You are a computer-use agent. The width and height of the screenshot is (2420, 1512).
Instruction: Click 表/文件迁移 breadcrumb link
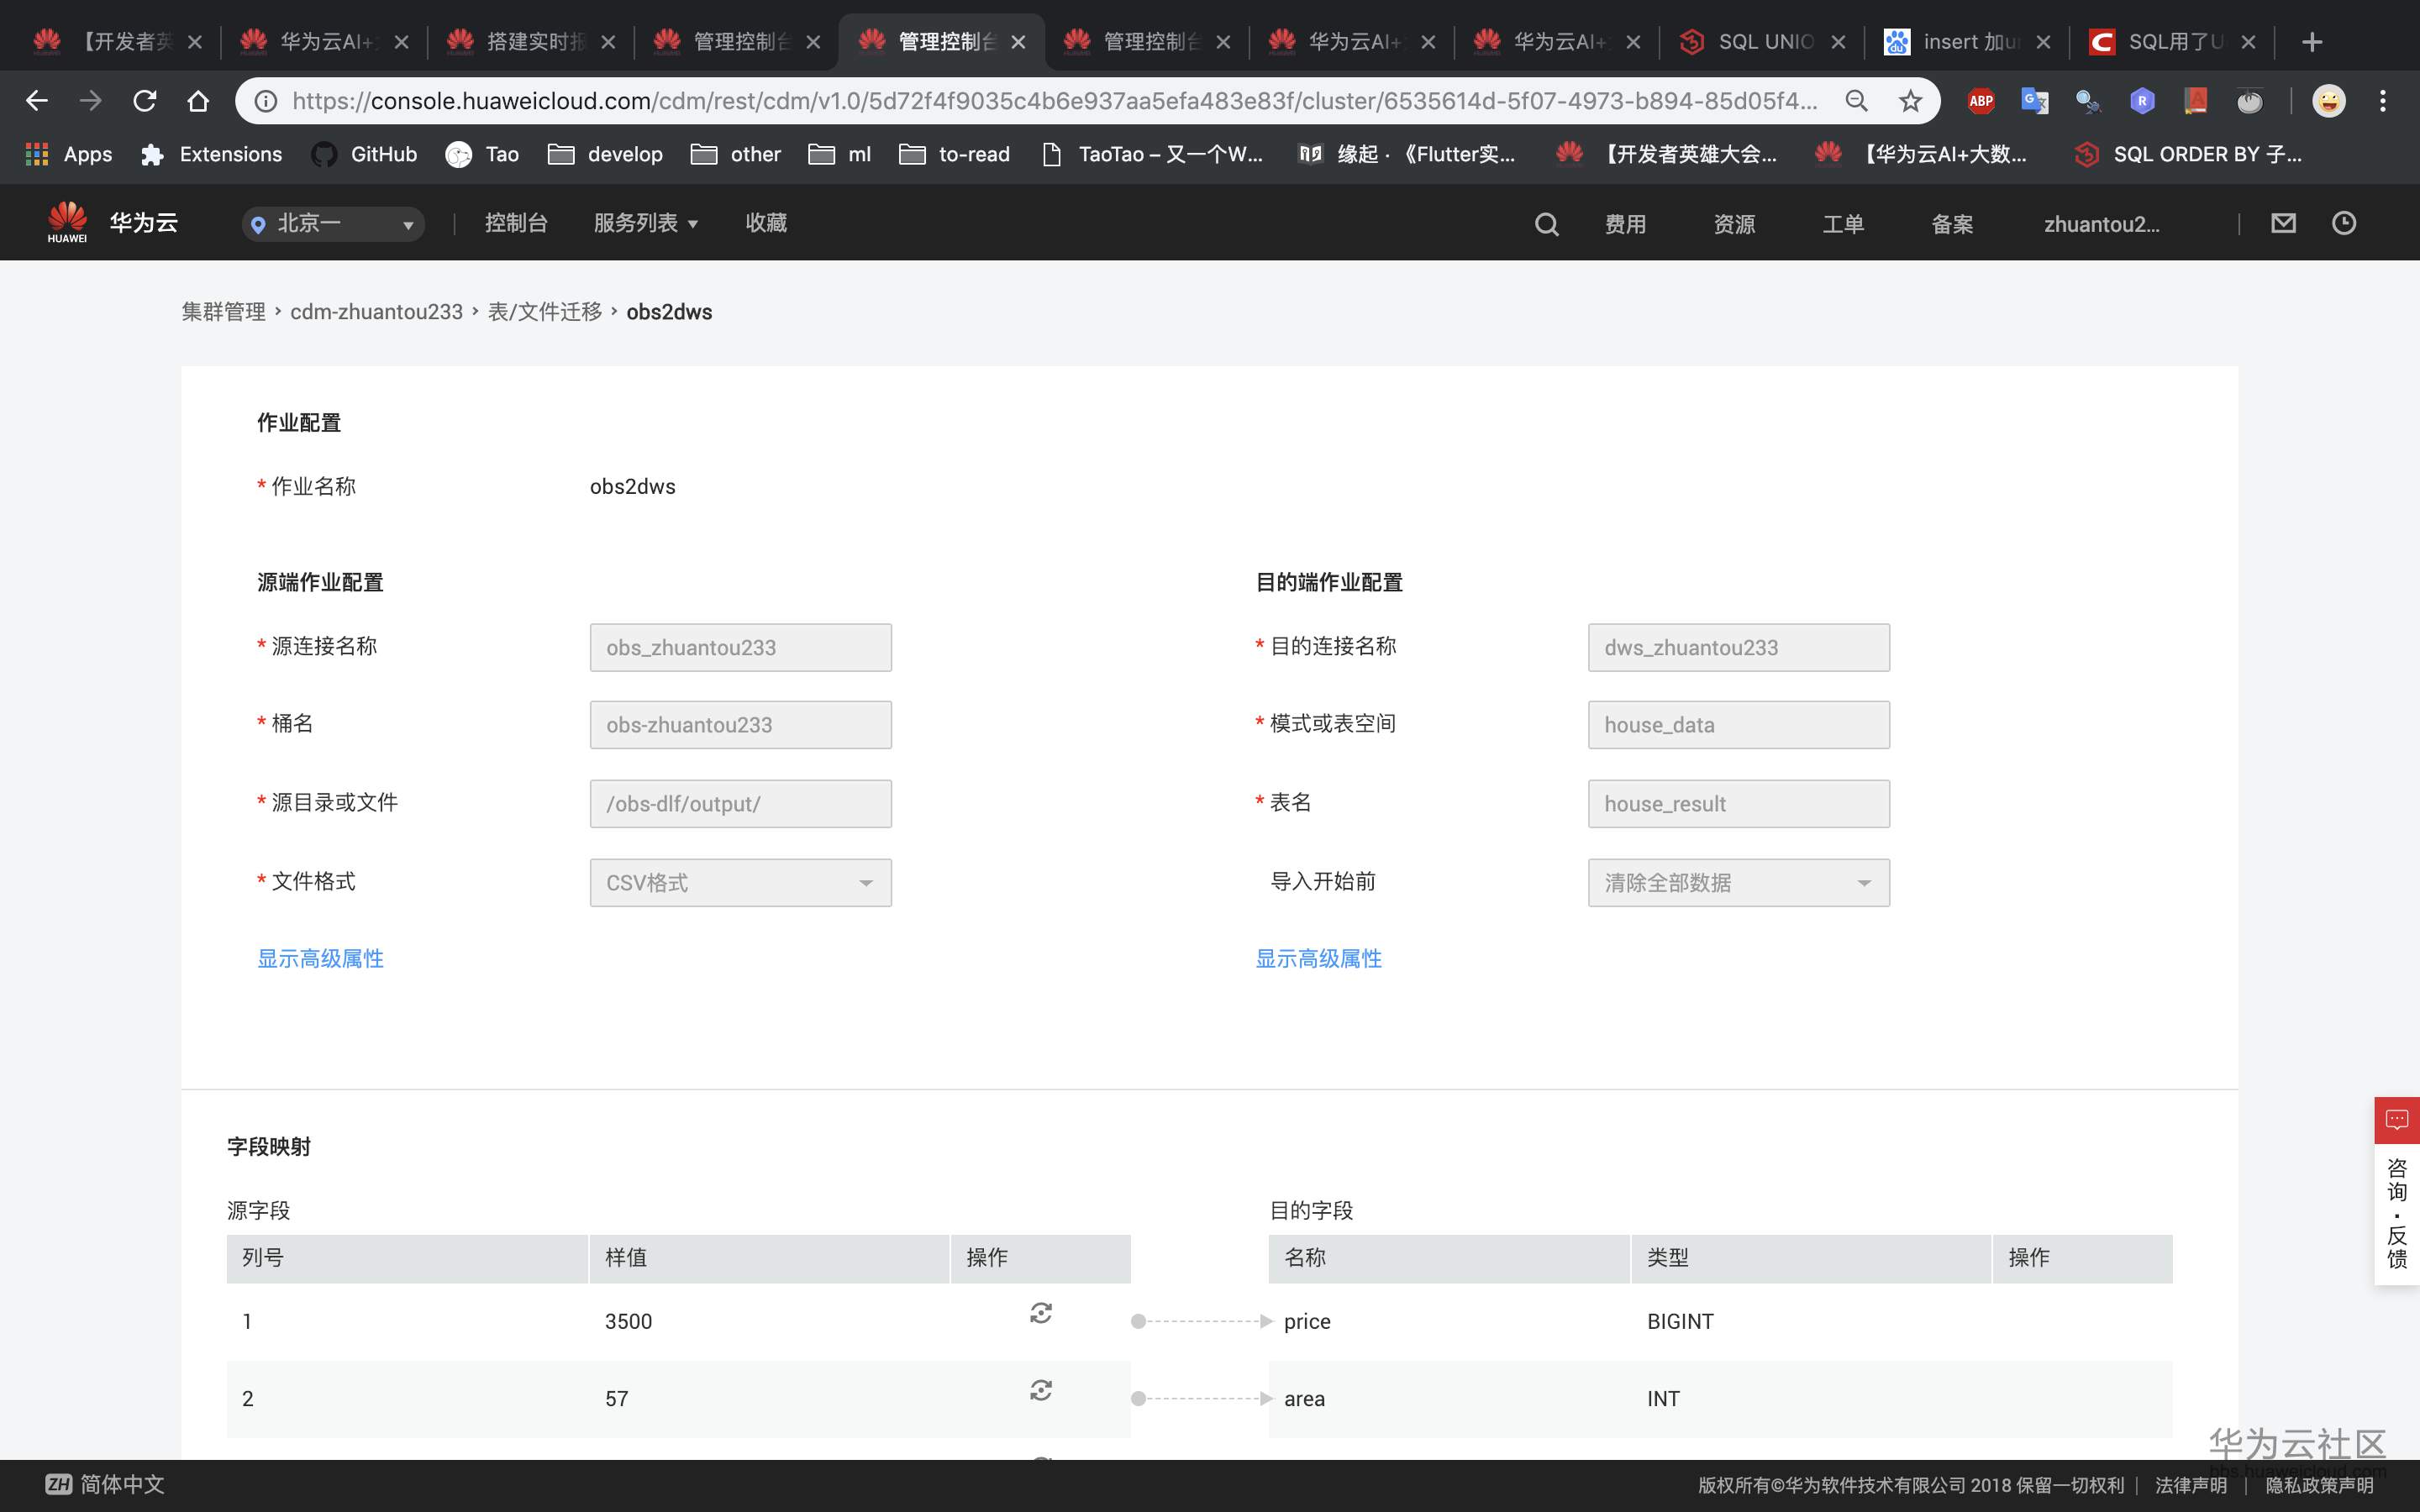coord(544,312)
